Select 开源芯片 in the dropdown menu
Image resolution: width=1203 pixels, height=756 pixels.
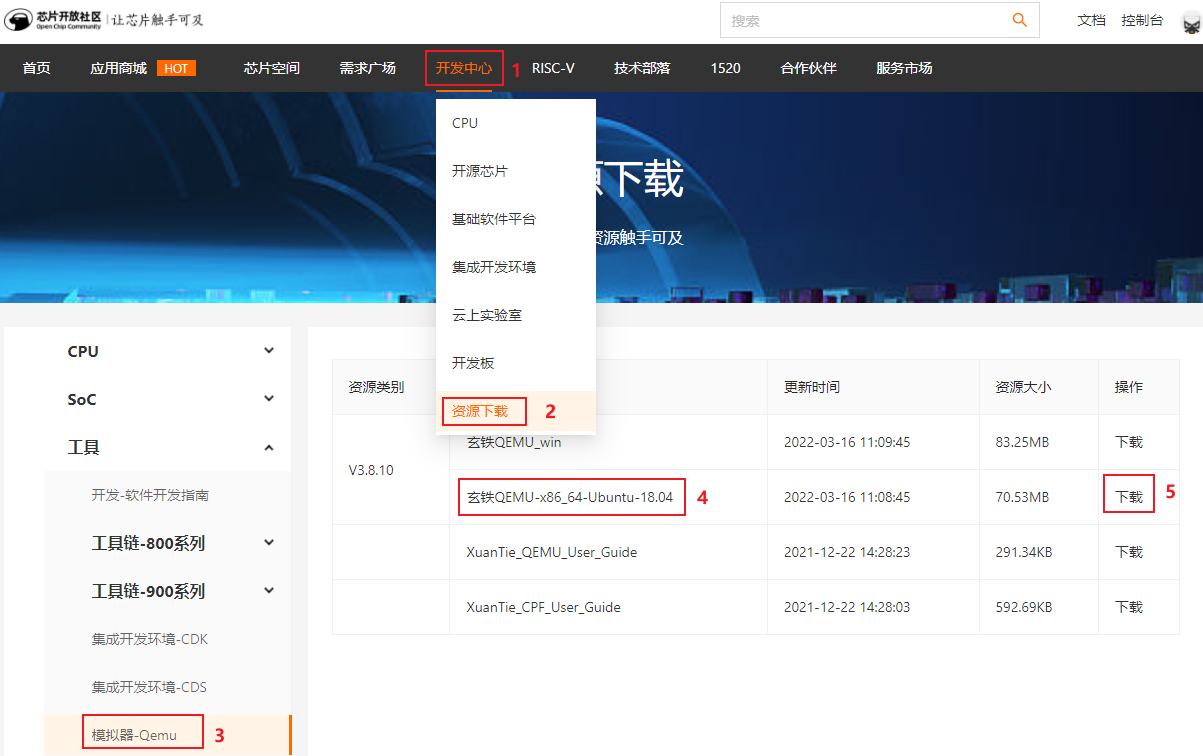point(516,171)
